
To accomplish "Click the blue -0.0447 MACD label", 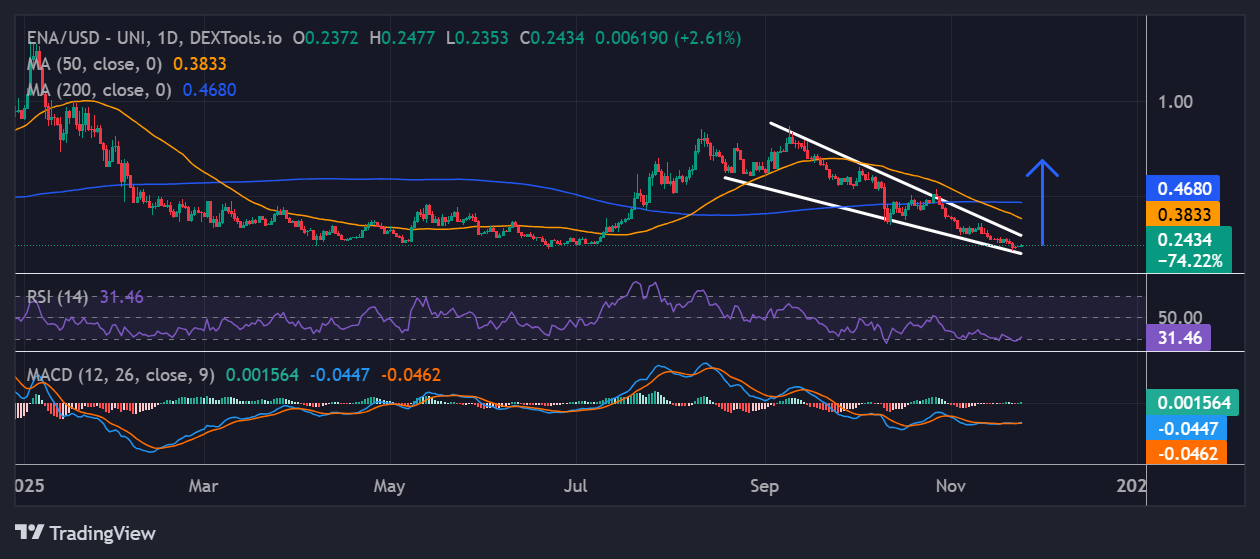I will pyautogui.click(x=1187, y=428).
